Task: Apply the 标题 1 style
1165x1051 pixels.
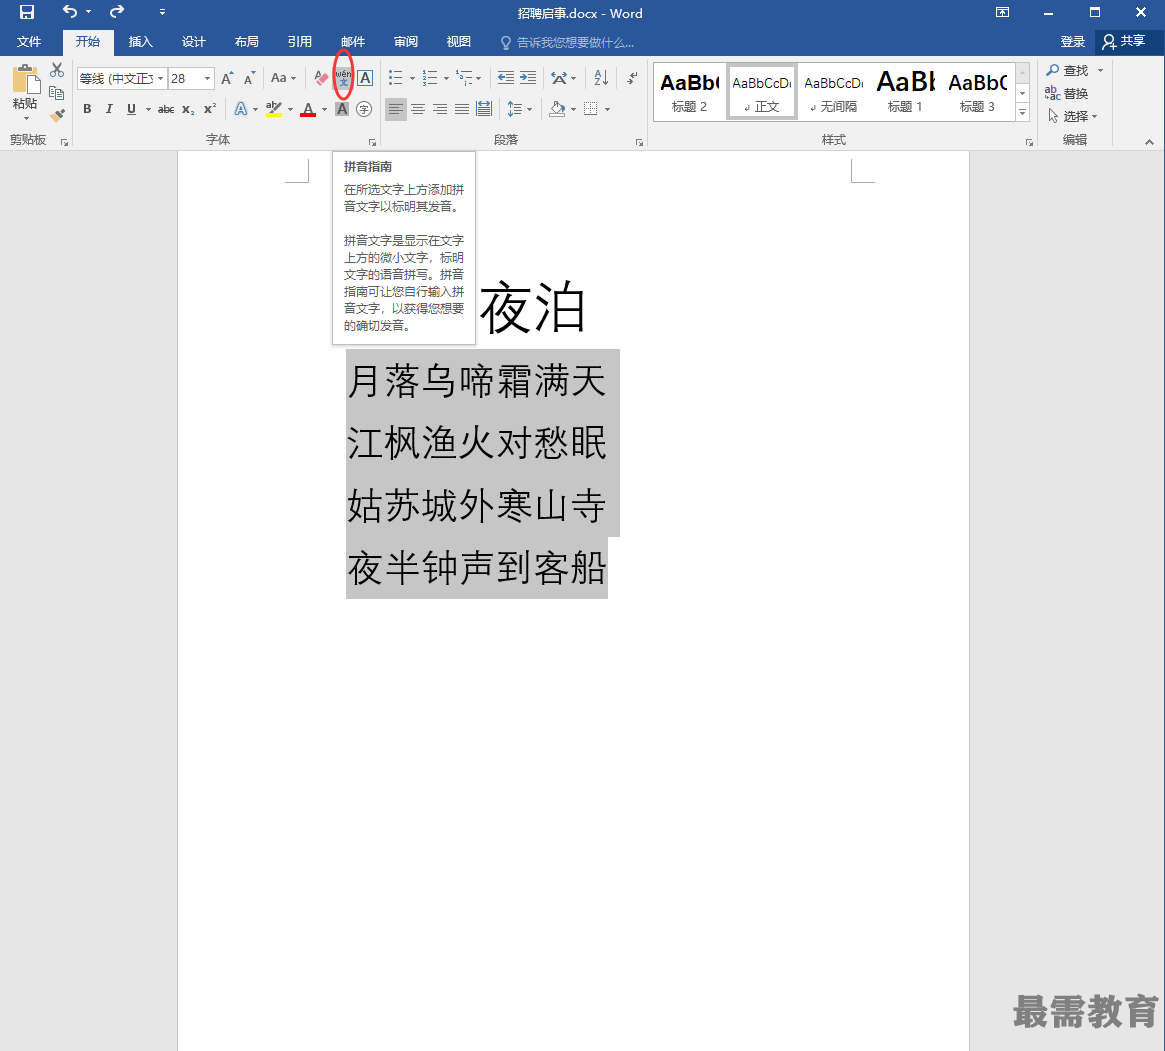Action: pos(905,91)
